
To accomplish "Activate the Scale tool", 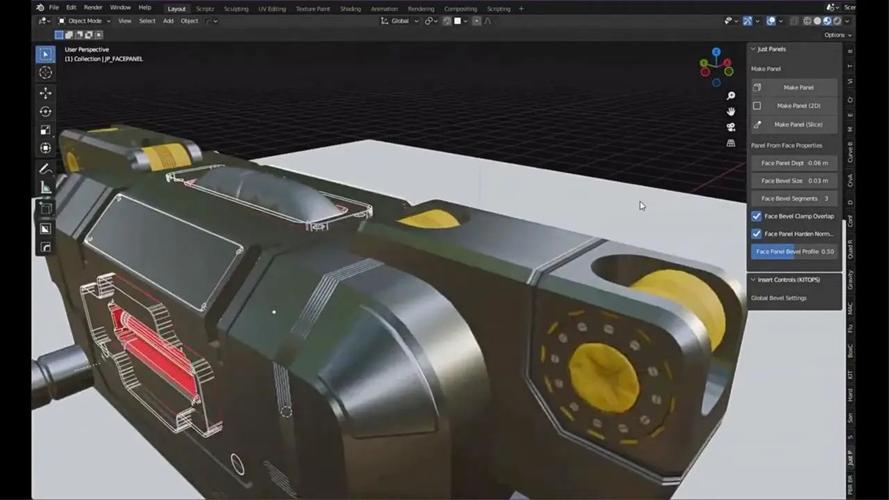I will (45, 130).
